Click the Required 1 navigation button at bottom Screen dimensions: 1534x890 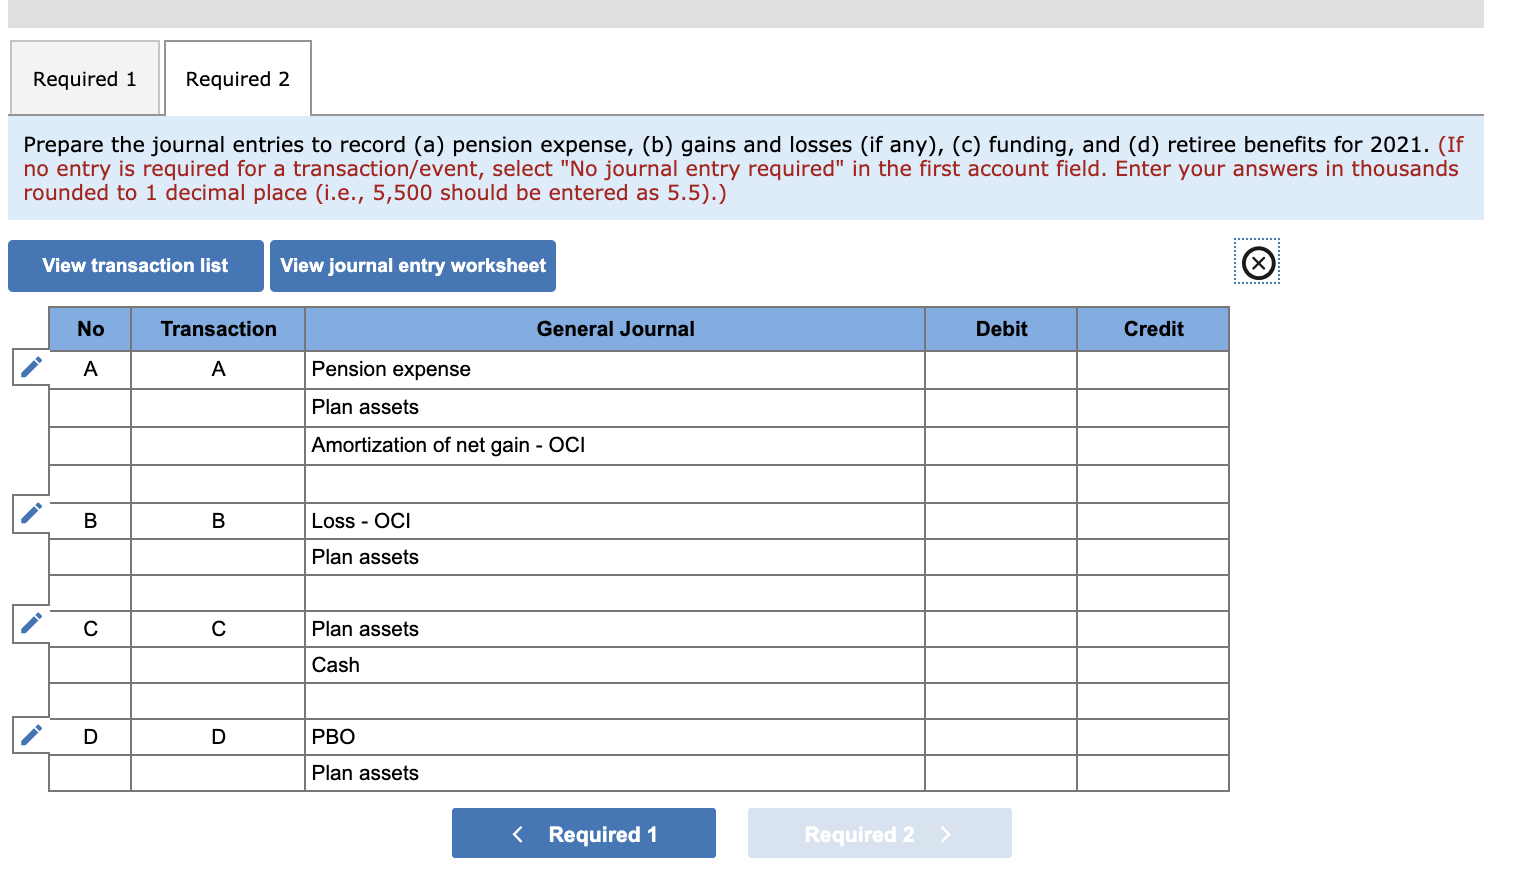click(584, 833)
